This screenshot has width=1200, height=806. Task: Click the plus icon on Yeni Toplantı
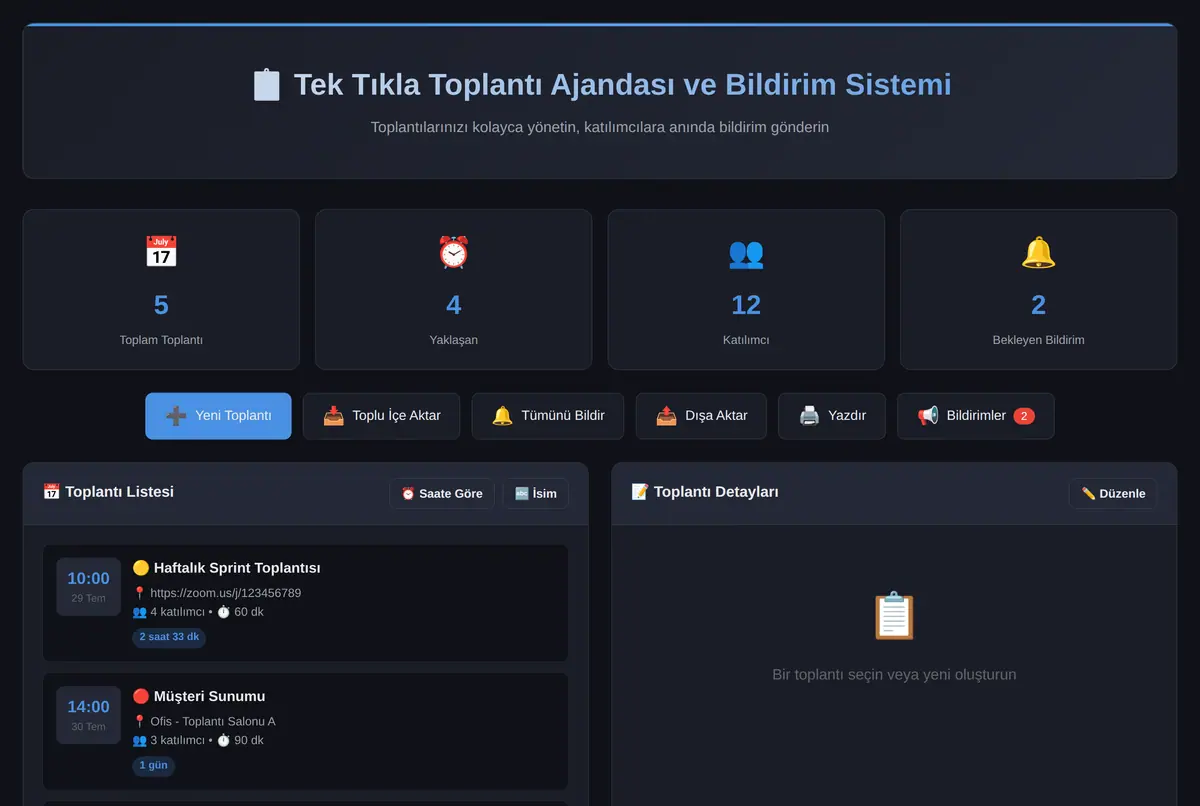tap(176, 416)
